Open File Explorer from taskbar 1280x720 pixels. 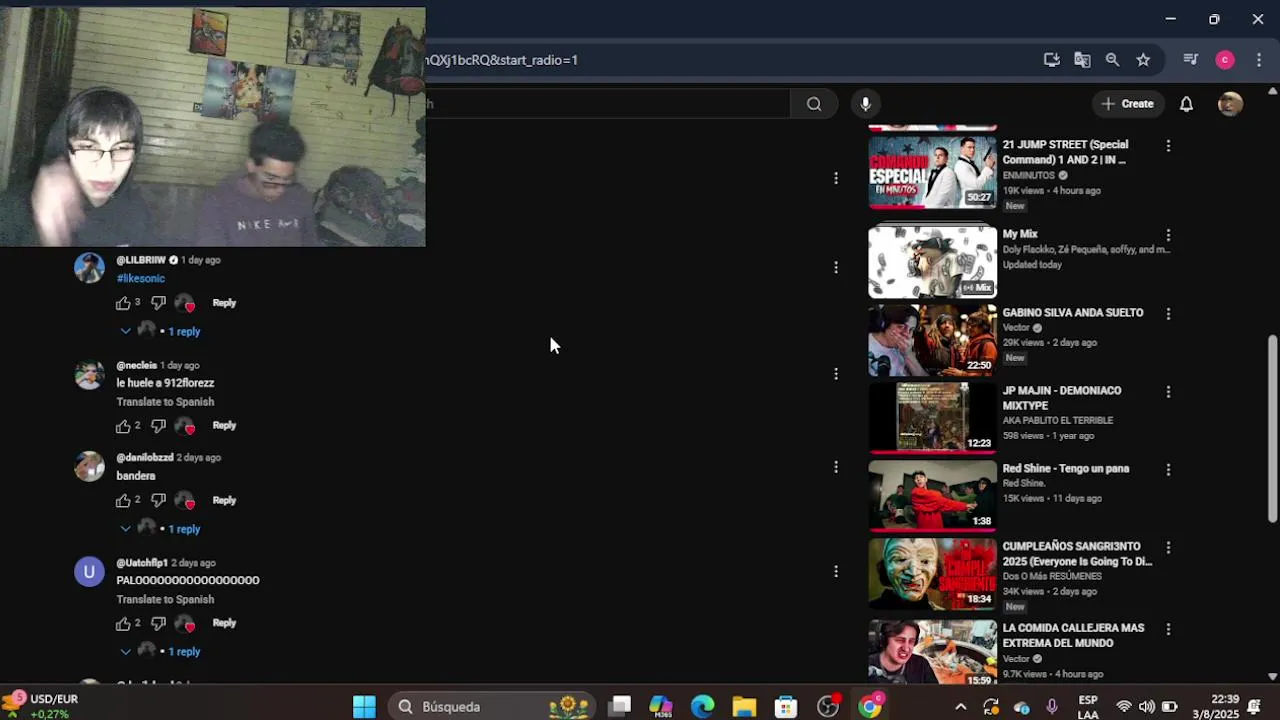tap(744, 707)
